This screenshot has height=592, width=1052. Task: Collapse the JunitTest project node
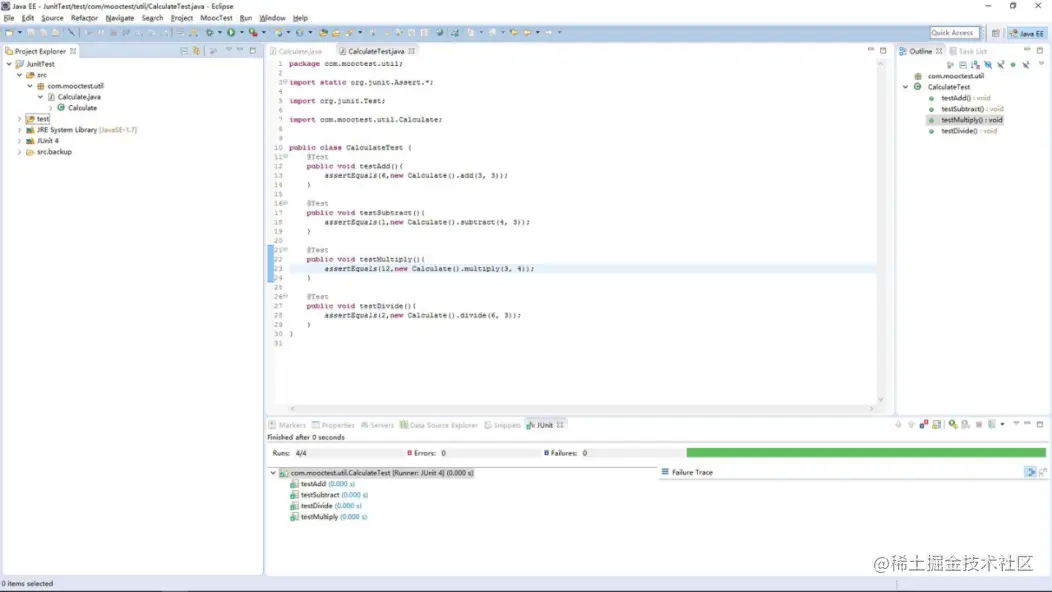(9, 64)
